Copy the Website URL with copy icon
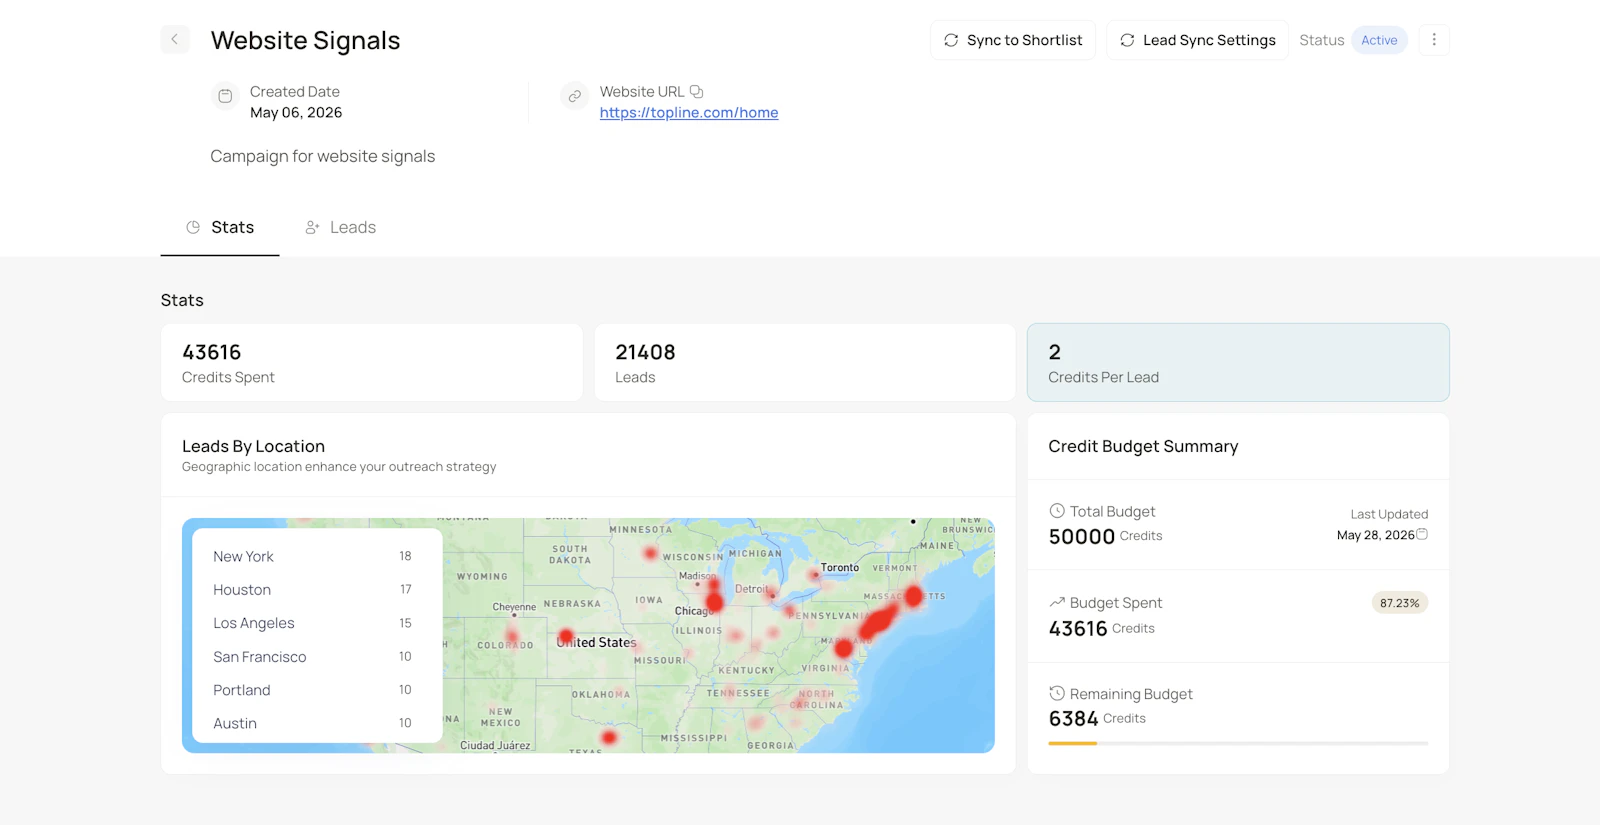The height and width of the screenshot is (825, 1600). (x=697, y=92)
